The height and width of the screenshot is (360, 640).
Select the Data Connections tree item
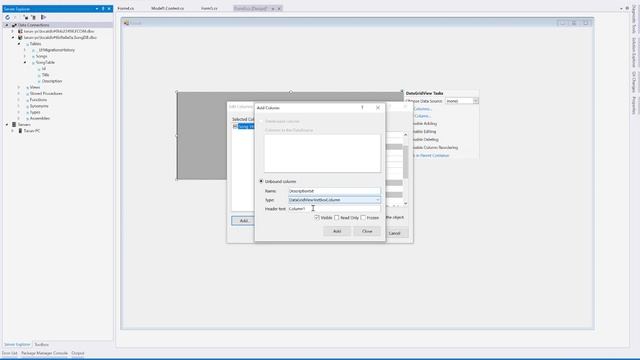point(33,25)
